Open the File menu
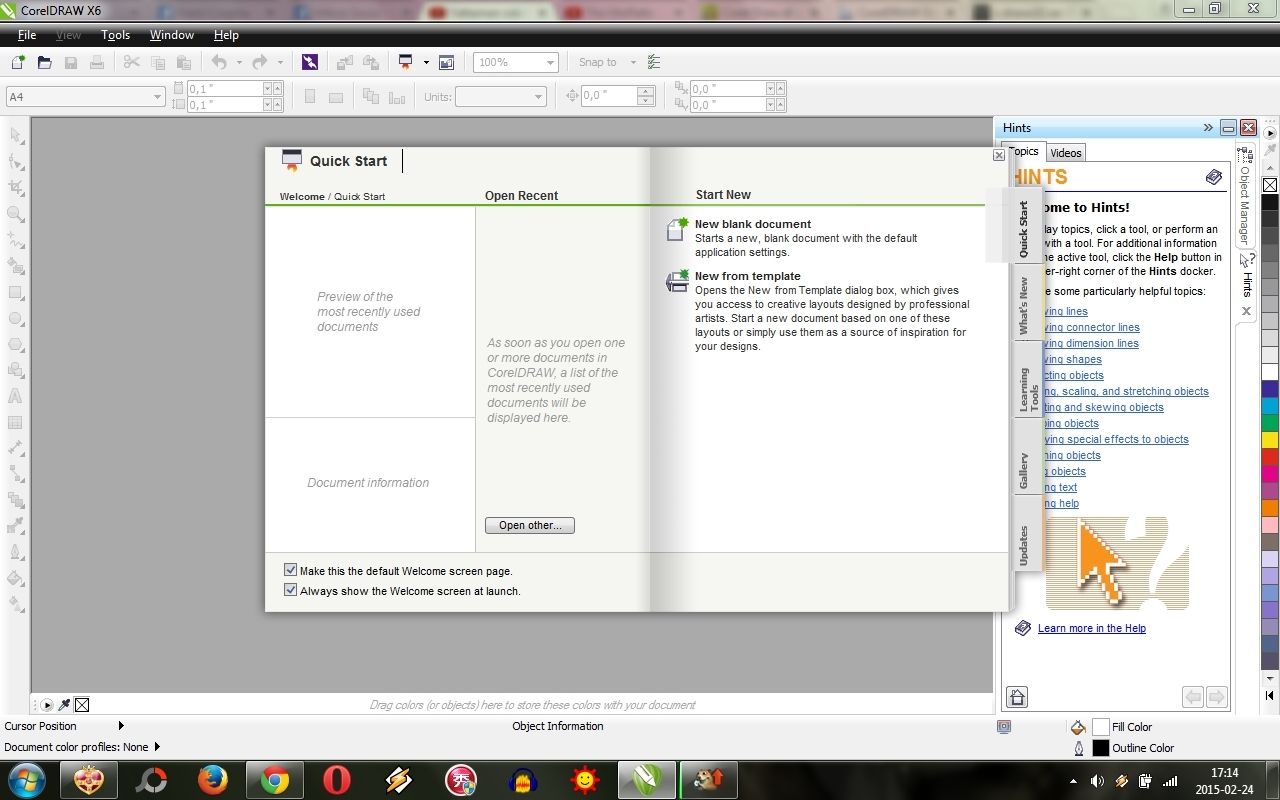This screenshot has height=800, width=1280. 27,34
